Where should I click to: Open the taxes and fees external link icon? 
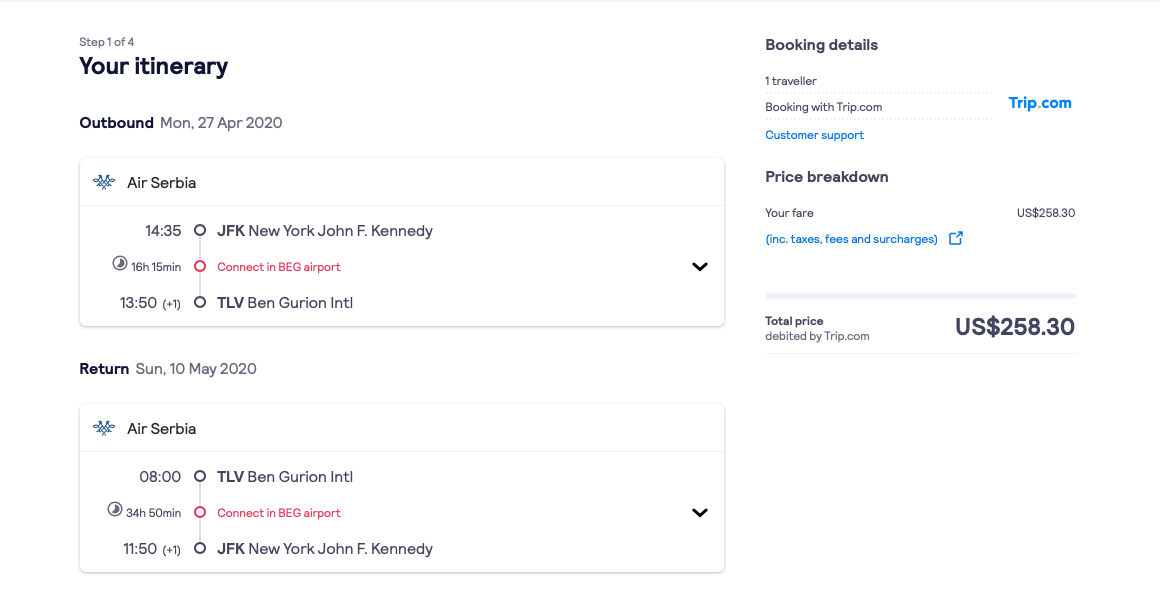point(956,238)
